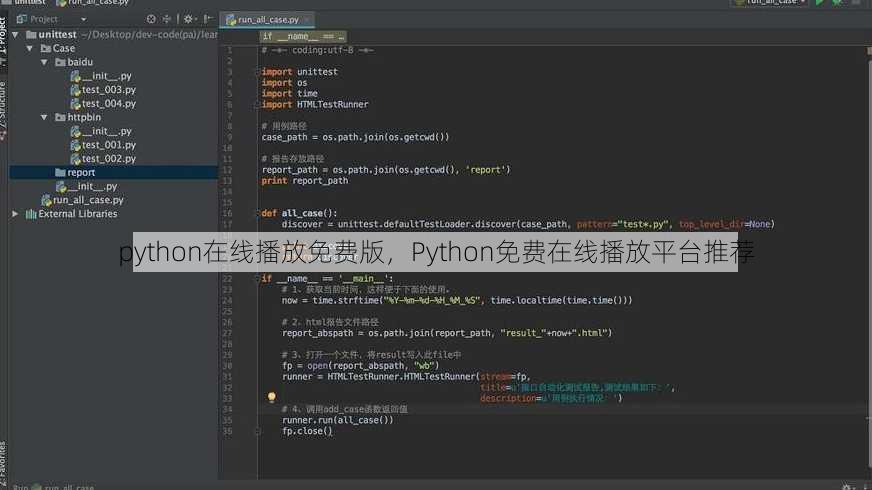Click the 'now = time.strftime' line
Viewport: 872px width, 490px height.
point(457,300)
